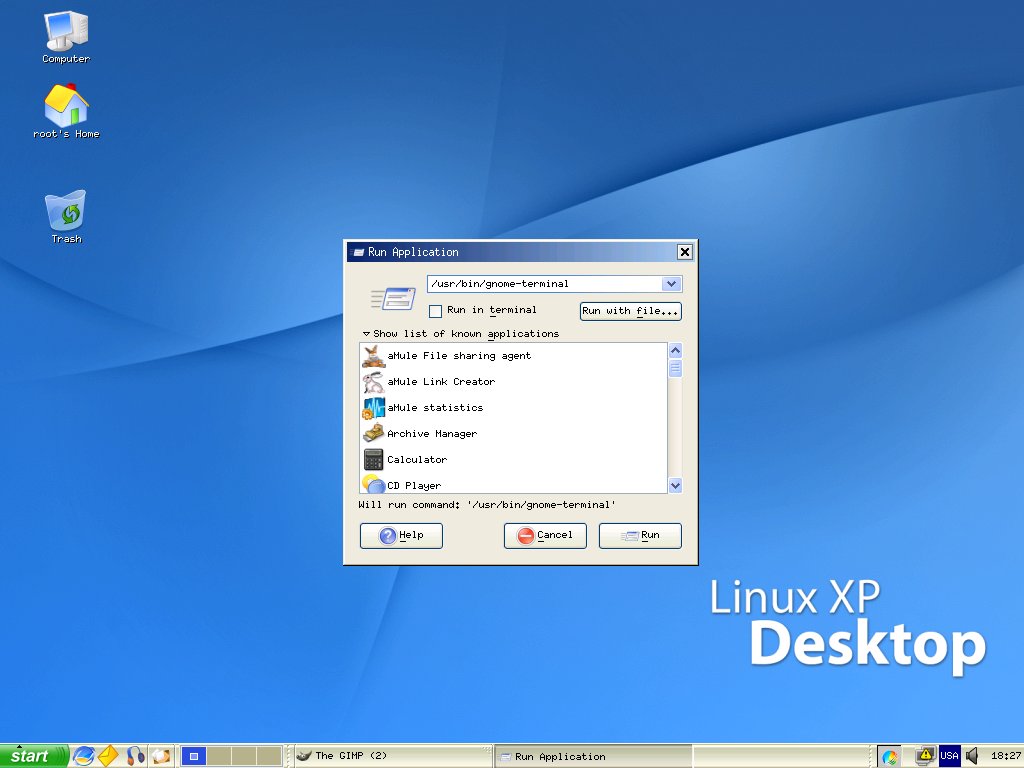Select aMule Link Creator rabbit icon
This screenshot has height=768, width=1024.
click(373, 382)
